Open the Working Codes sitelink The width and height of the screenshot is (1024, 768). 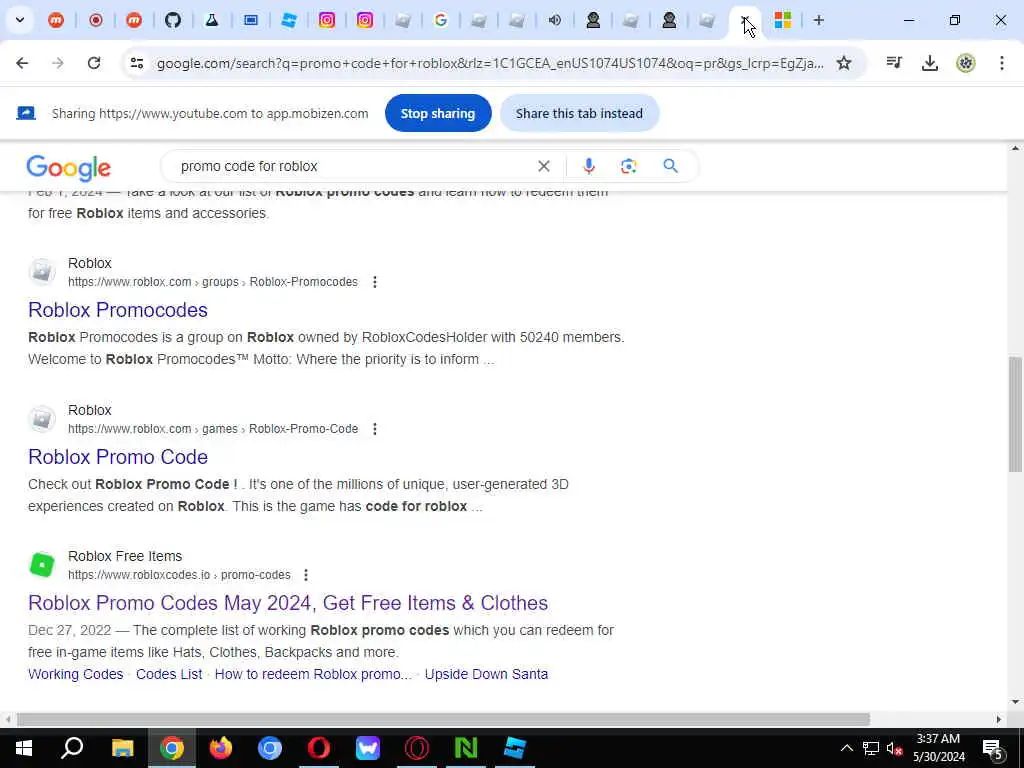[x=76, y=674]
